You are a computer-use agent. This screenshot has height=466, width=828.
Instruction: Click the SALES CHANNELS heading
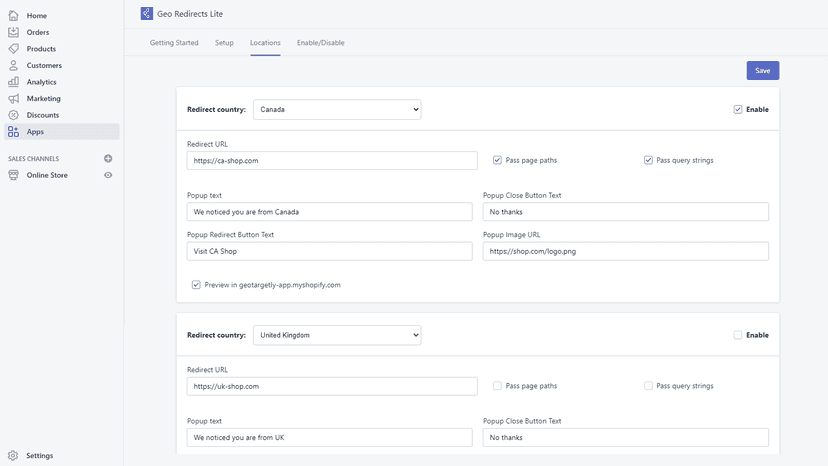33,159
